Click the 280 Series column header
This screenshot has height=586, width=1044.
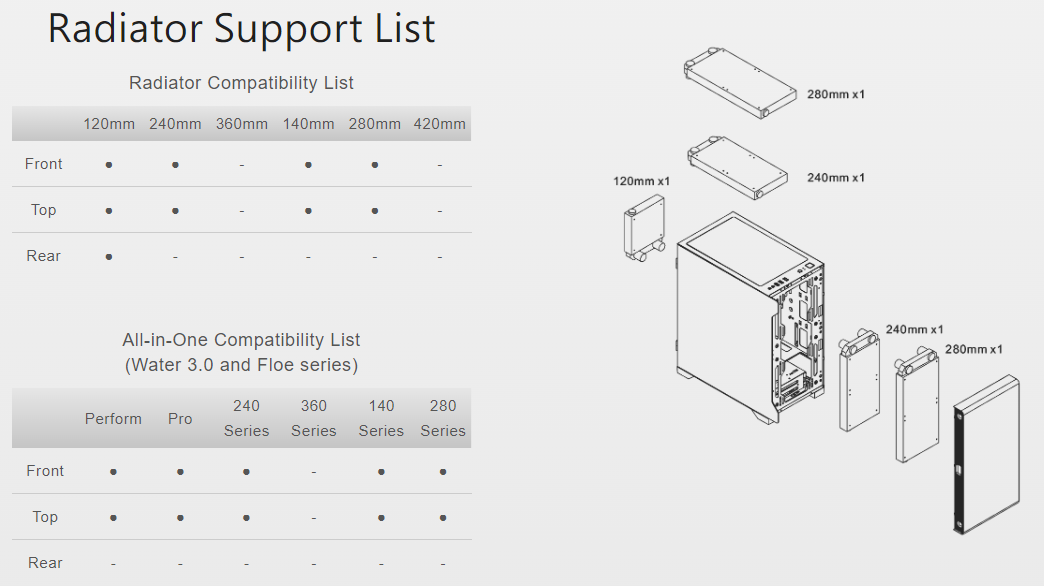click(443, 418)
